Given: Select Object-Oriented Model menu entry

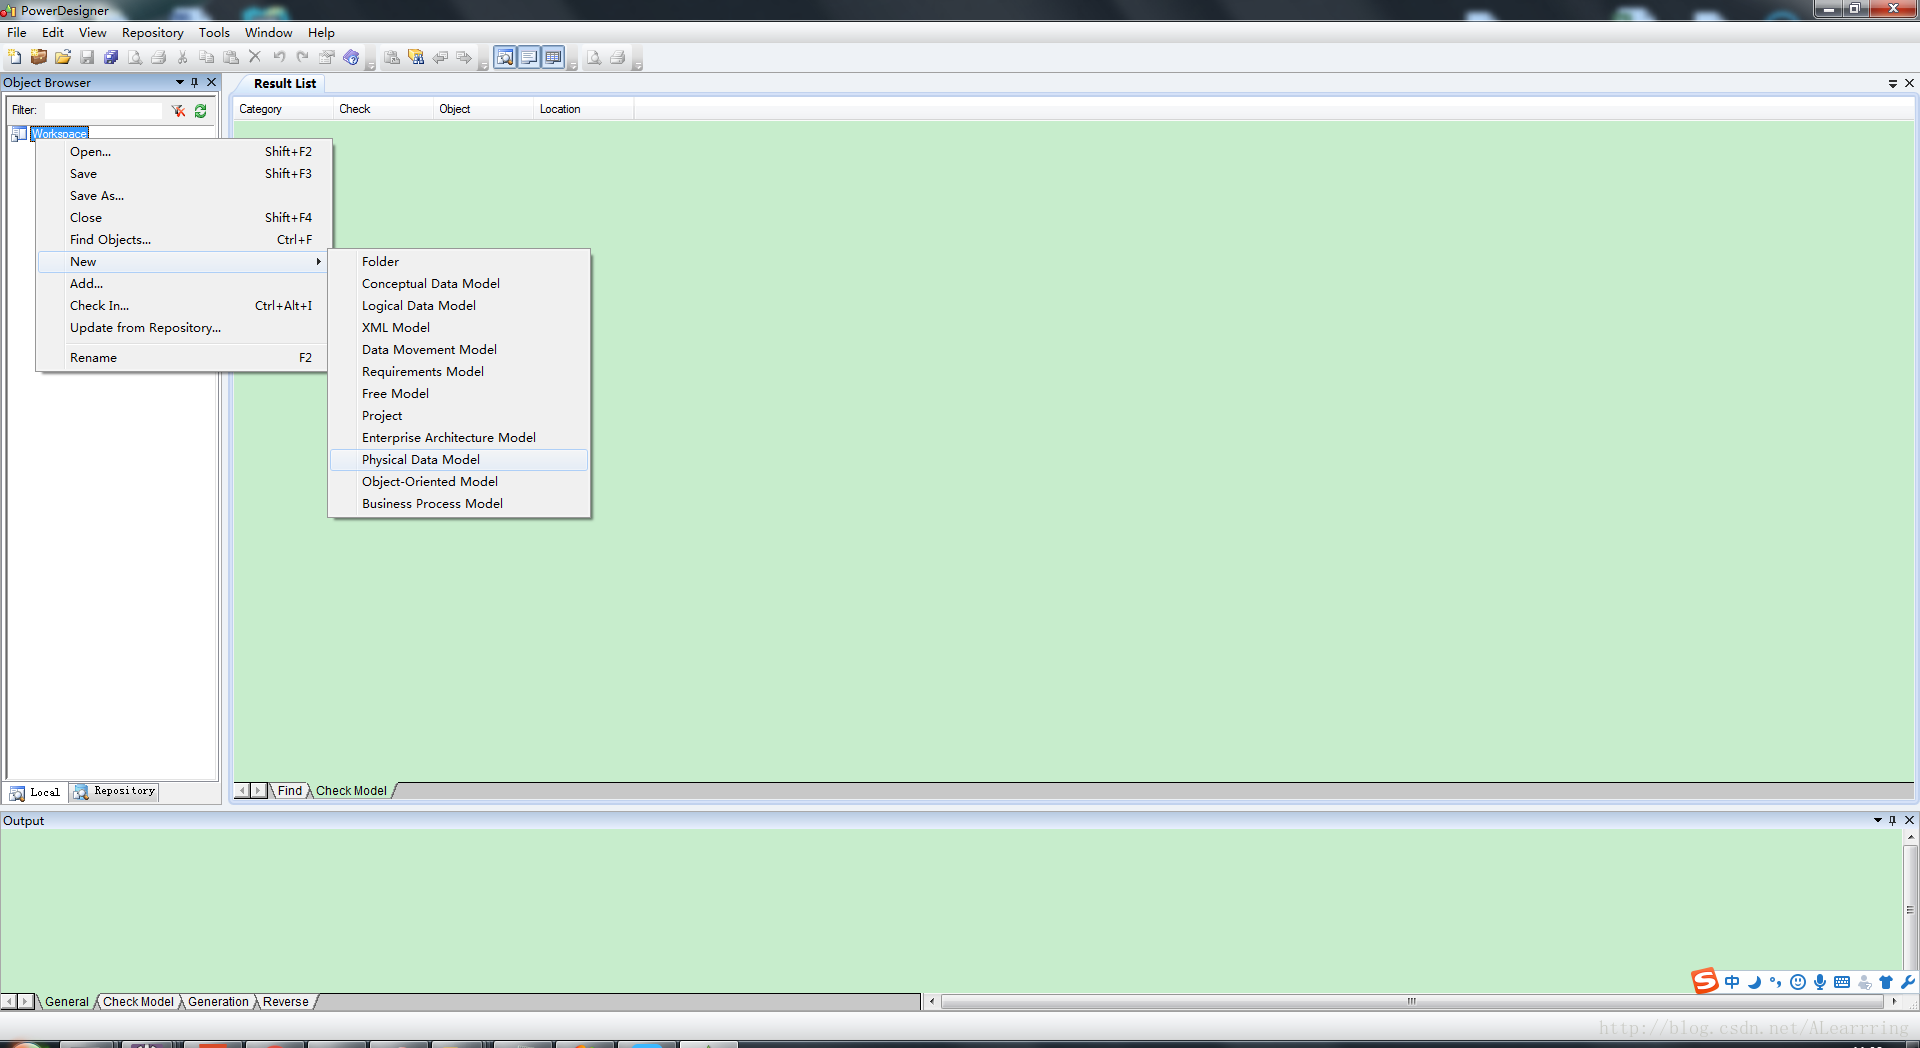Looking at the screenshot, I should [459, 482].
